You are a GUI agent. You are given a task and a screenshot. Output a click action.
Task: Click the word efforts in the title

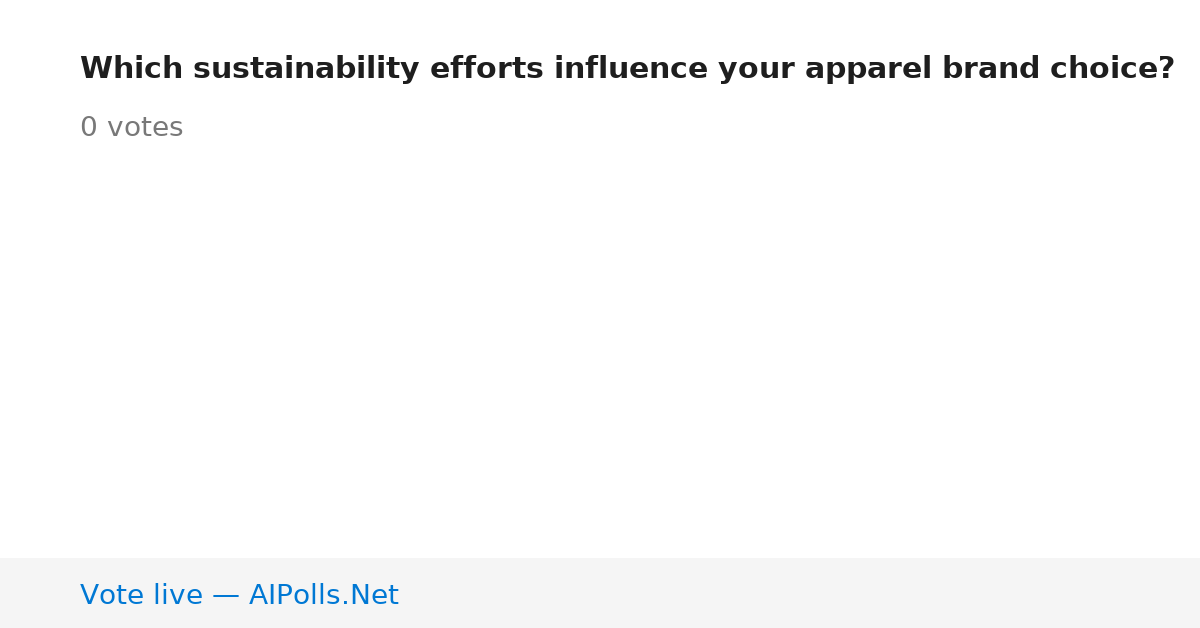tap(487, 69)
